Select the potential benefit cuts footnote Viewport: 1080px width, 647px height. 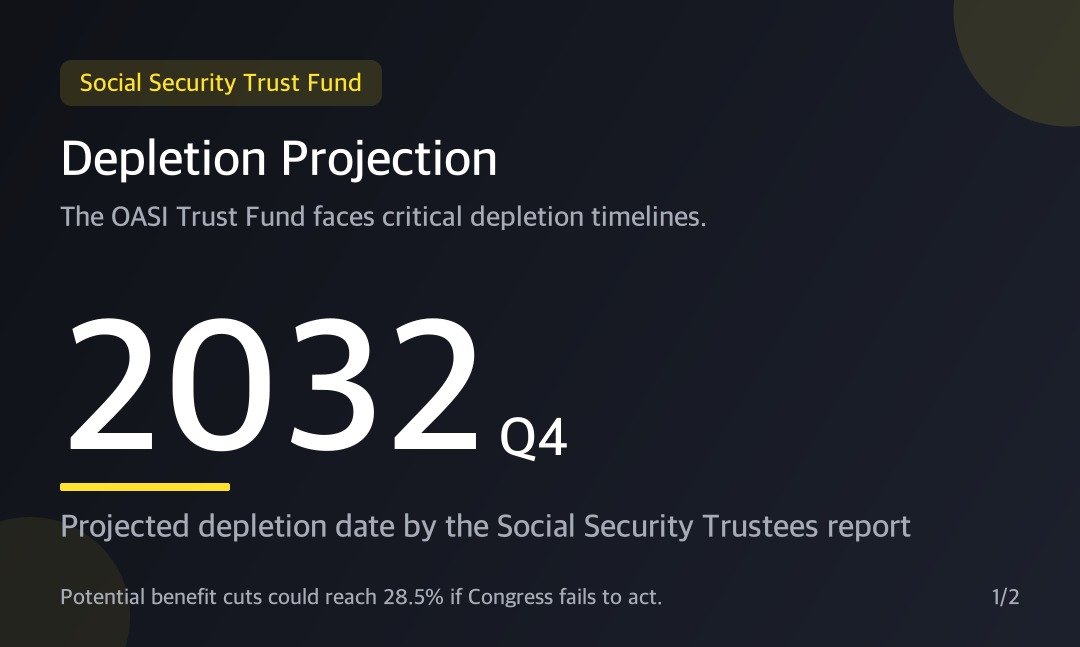tap(361, 597)
